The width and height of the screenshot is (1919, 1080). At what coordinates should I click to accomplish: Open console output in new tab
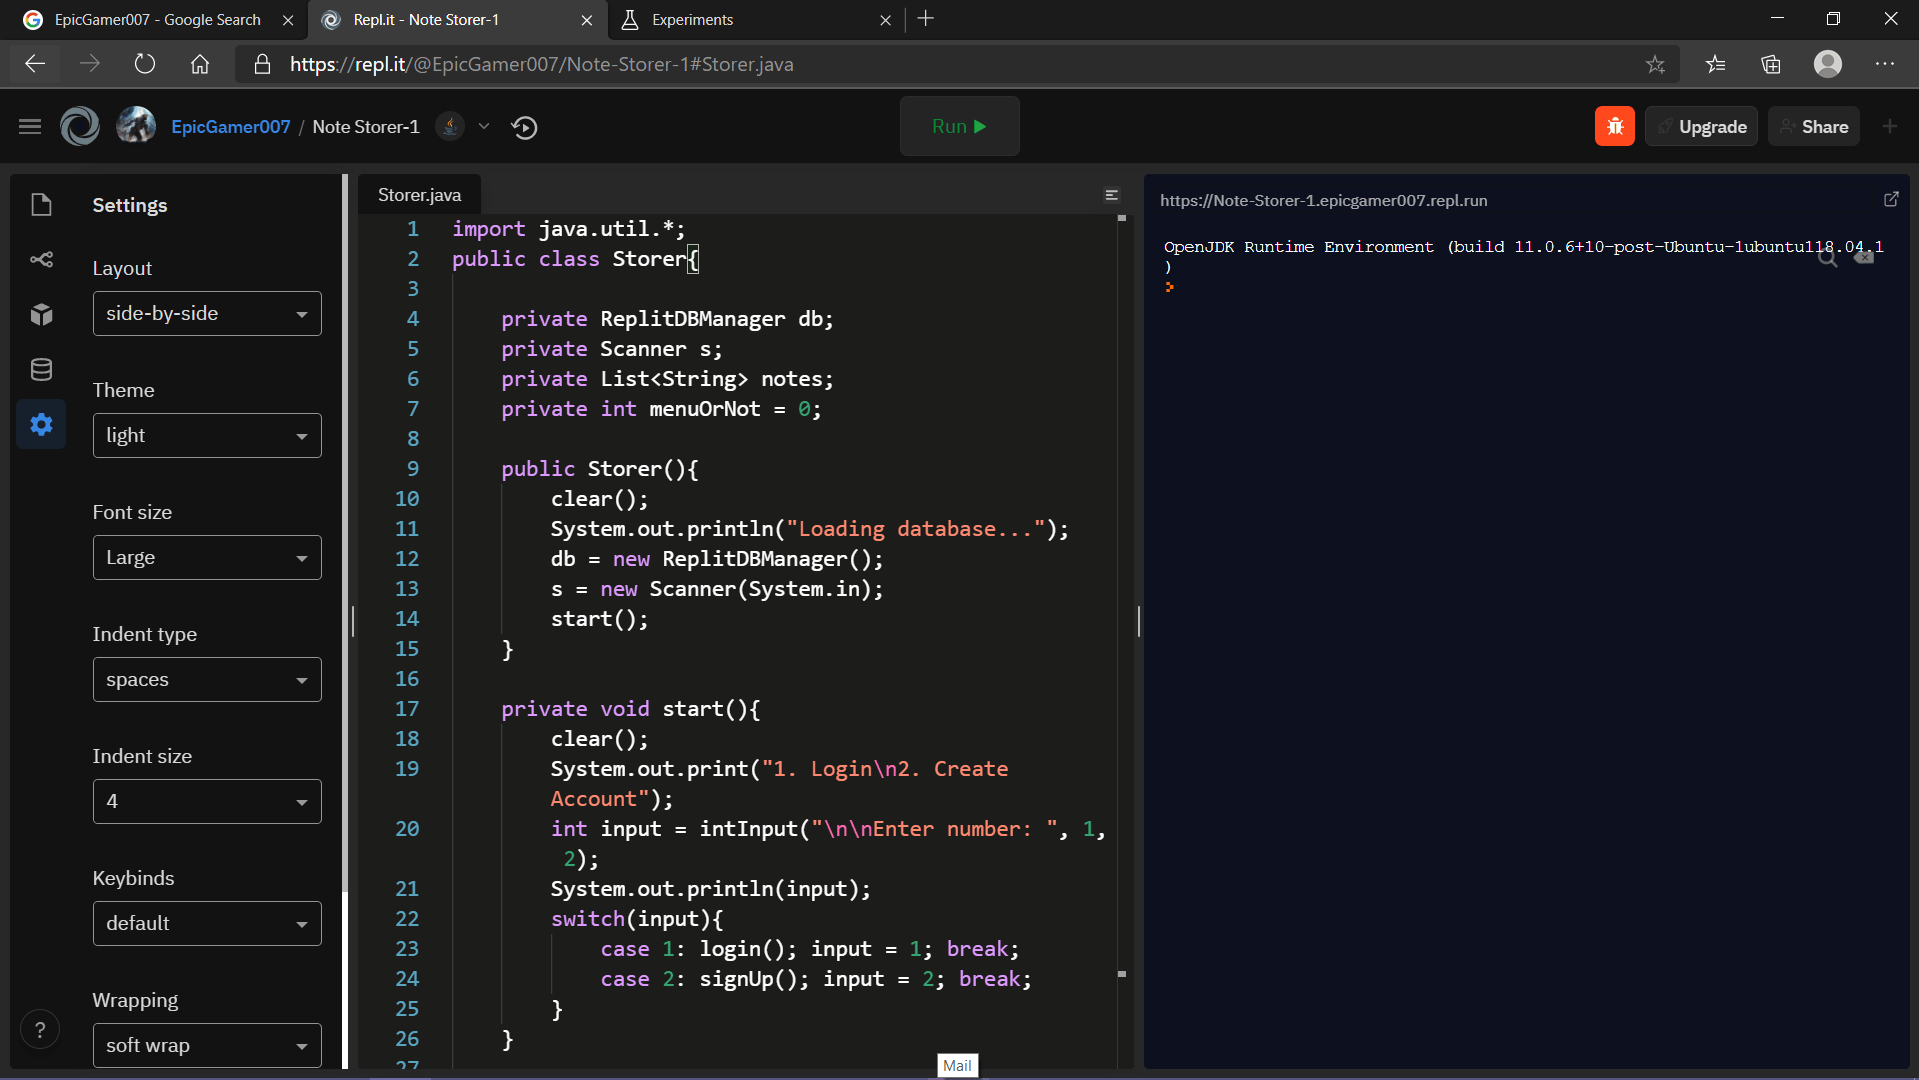(1890, 199)
